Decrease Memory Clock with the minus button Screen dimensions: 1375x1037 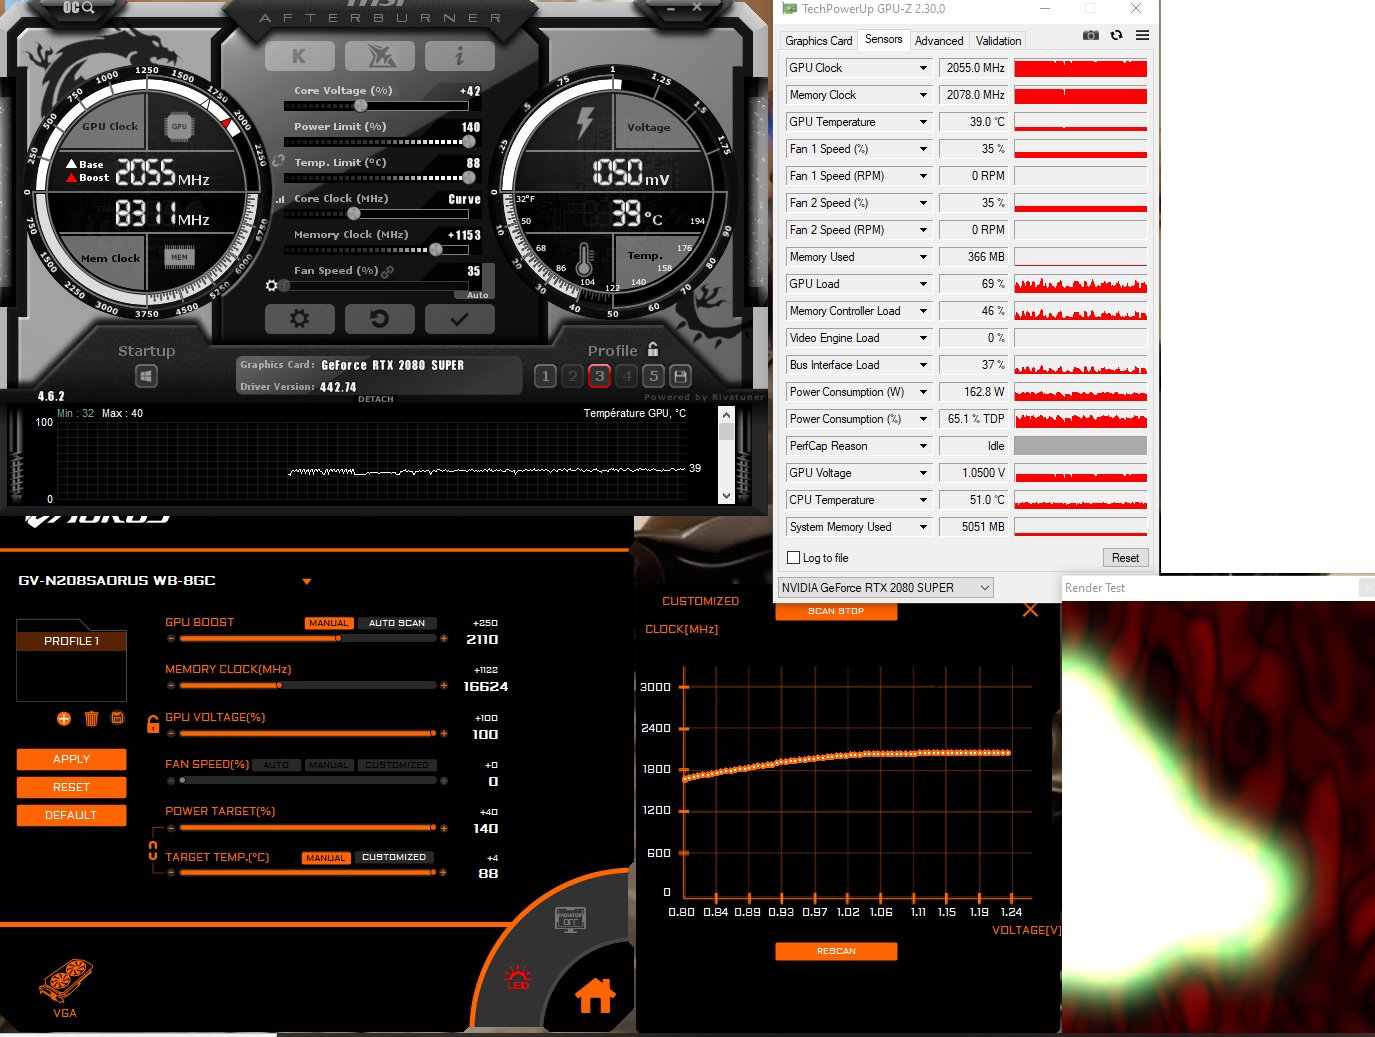coord(171,685)
